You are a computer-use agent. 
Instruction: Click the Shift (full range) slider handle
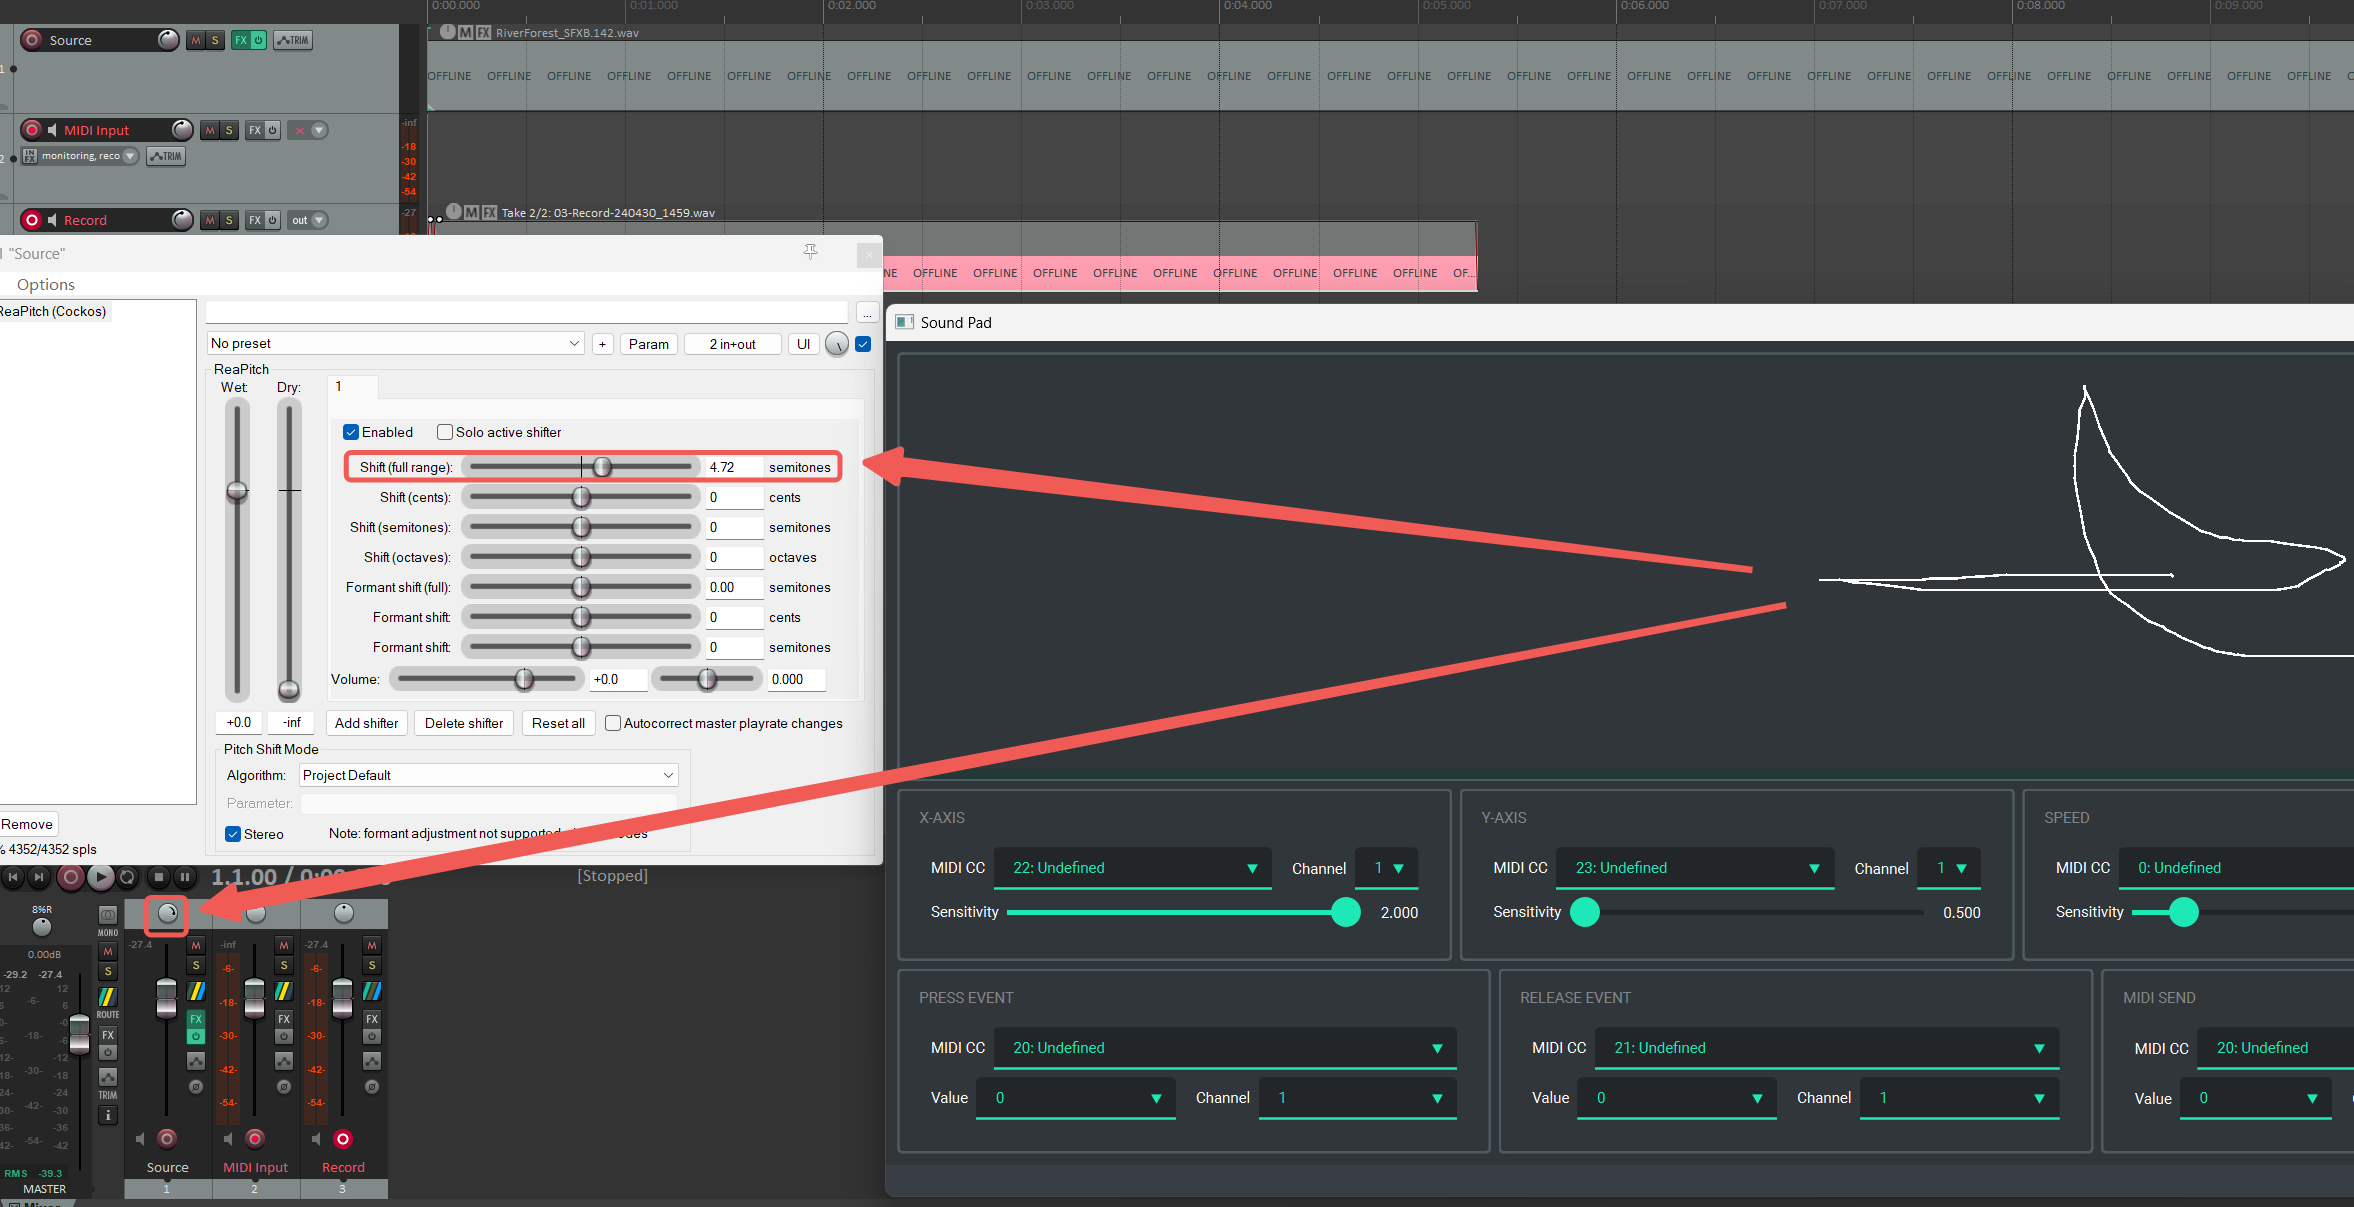602,467
